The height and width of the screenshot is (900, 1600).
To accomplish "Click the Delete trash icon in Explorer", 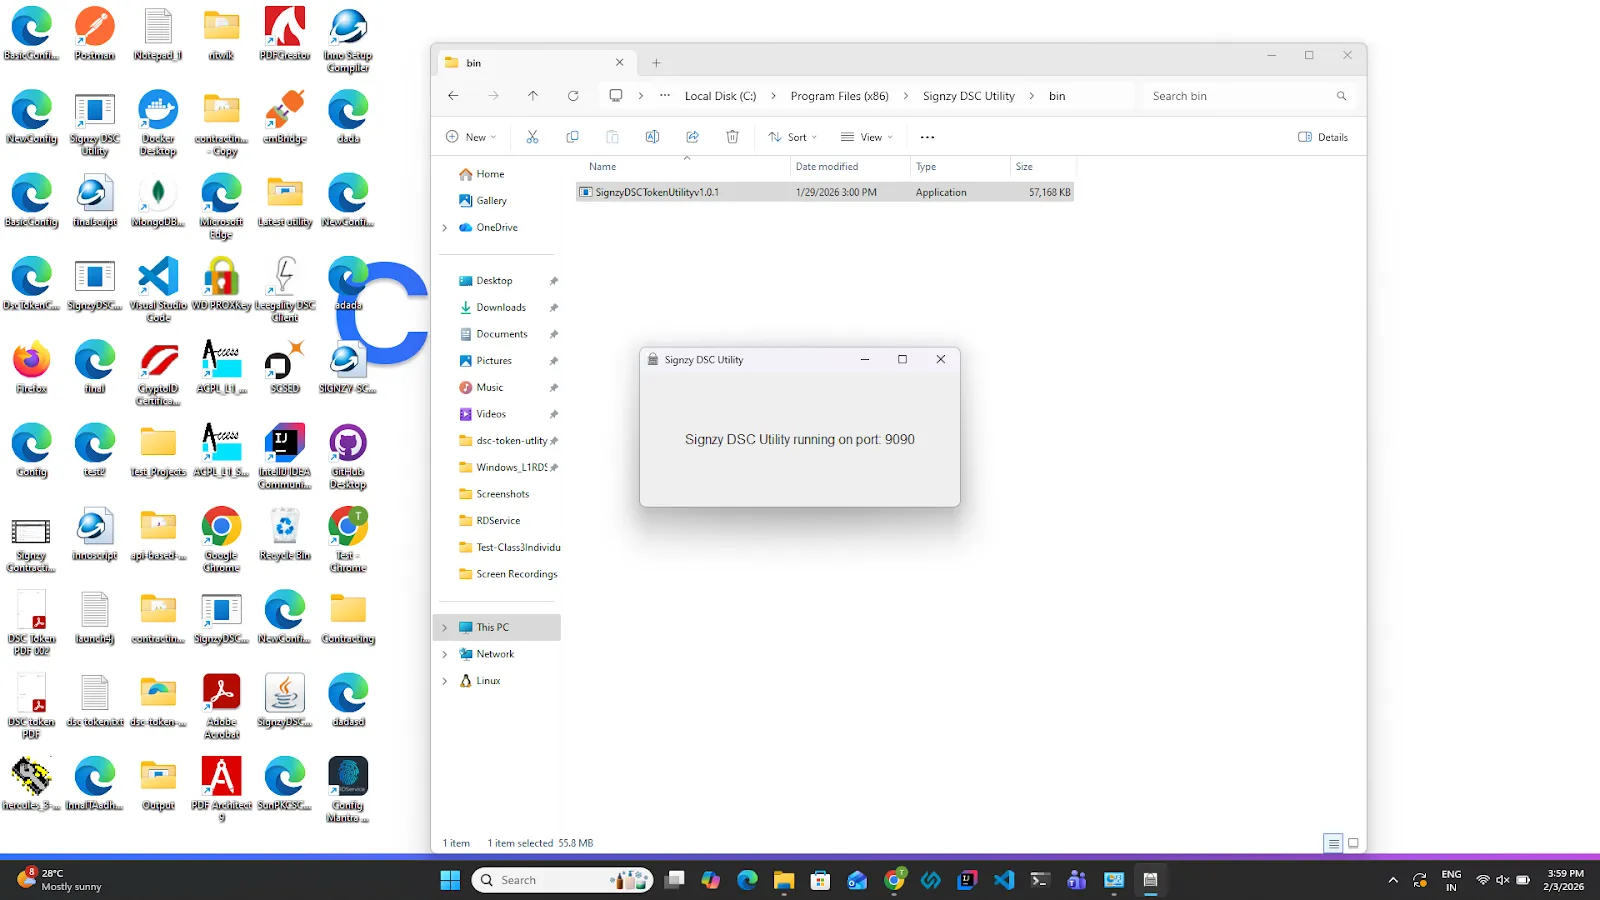I will (732, 137).
